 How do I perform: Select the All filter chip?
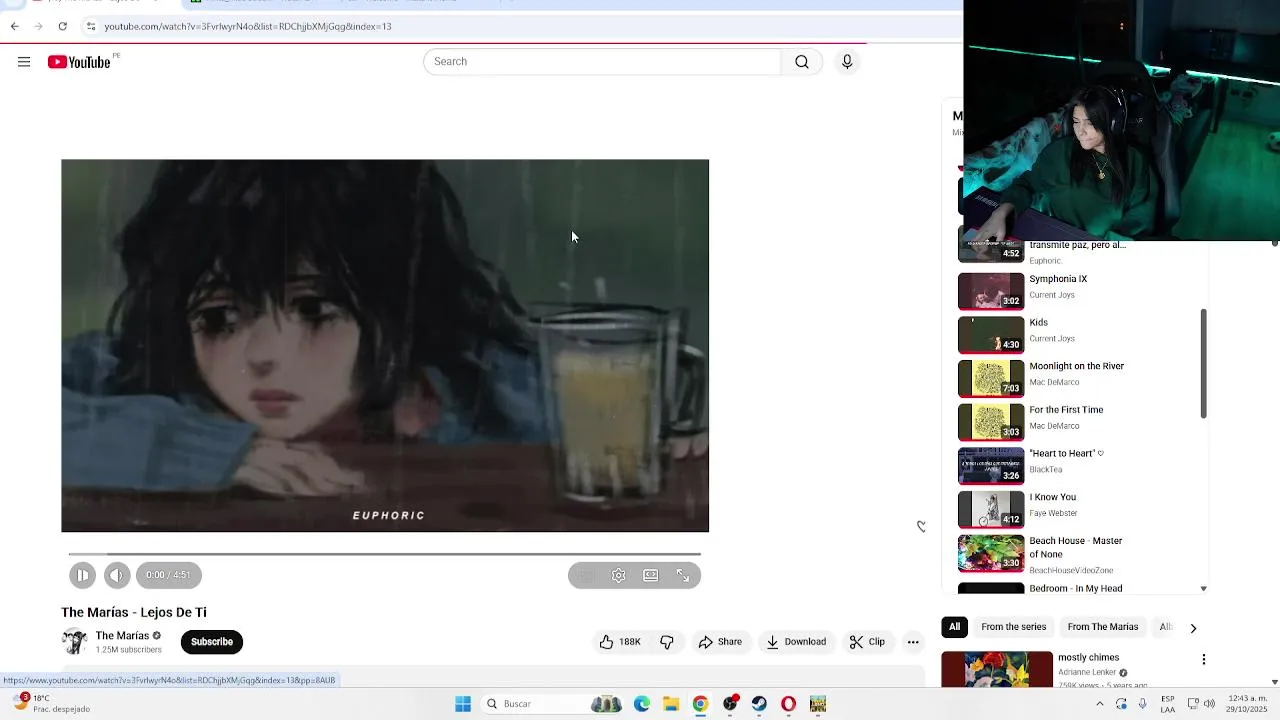pos(954,627)
